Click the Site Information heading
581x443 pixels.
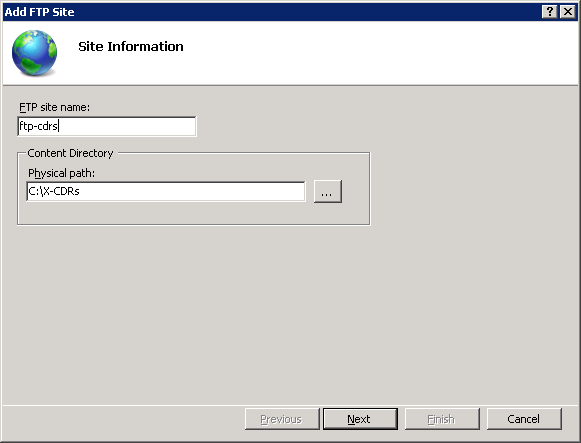coord(131,47)
